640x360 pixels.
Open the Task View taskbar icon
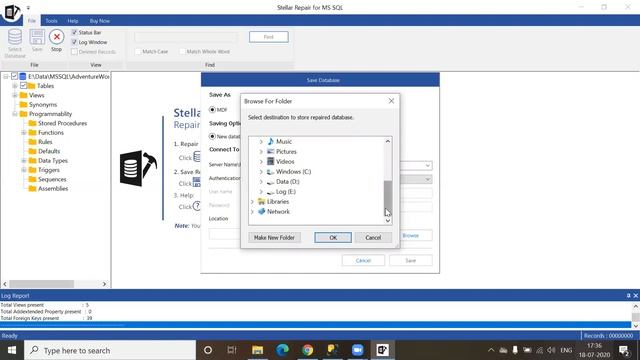(x=232, y=350)
